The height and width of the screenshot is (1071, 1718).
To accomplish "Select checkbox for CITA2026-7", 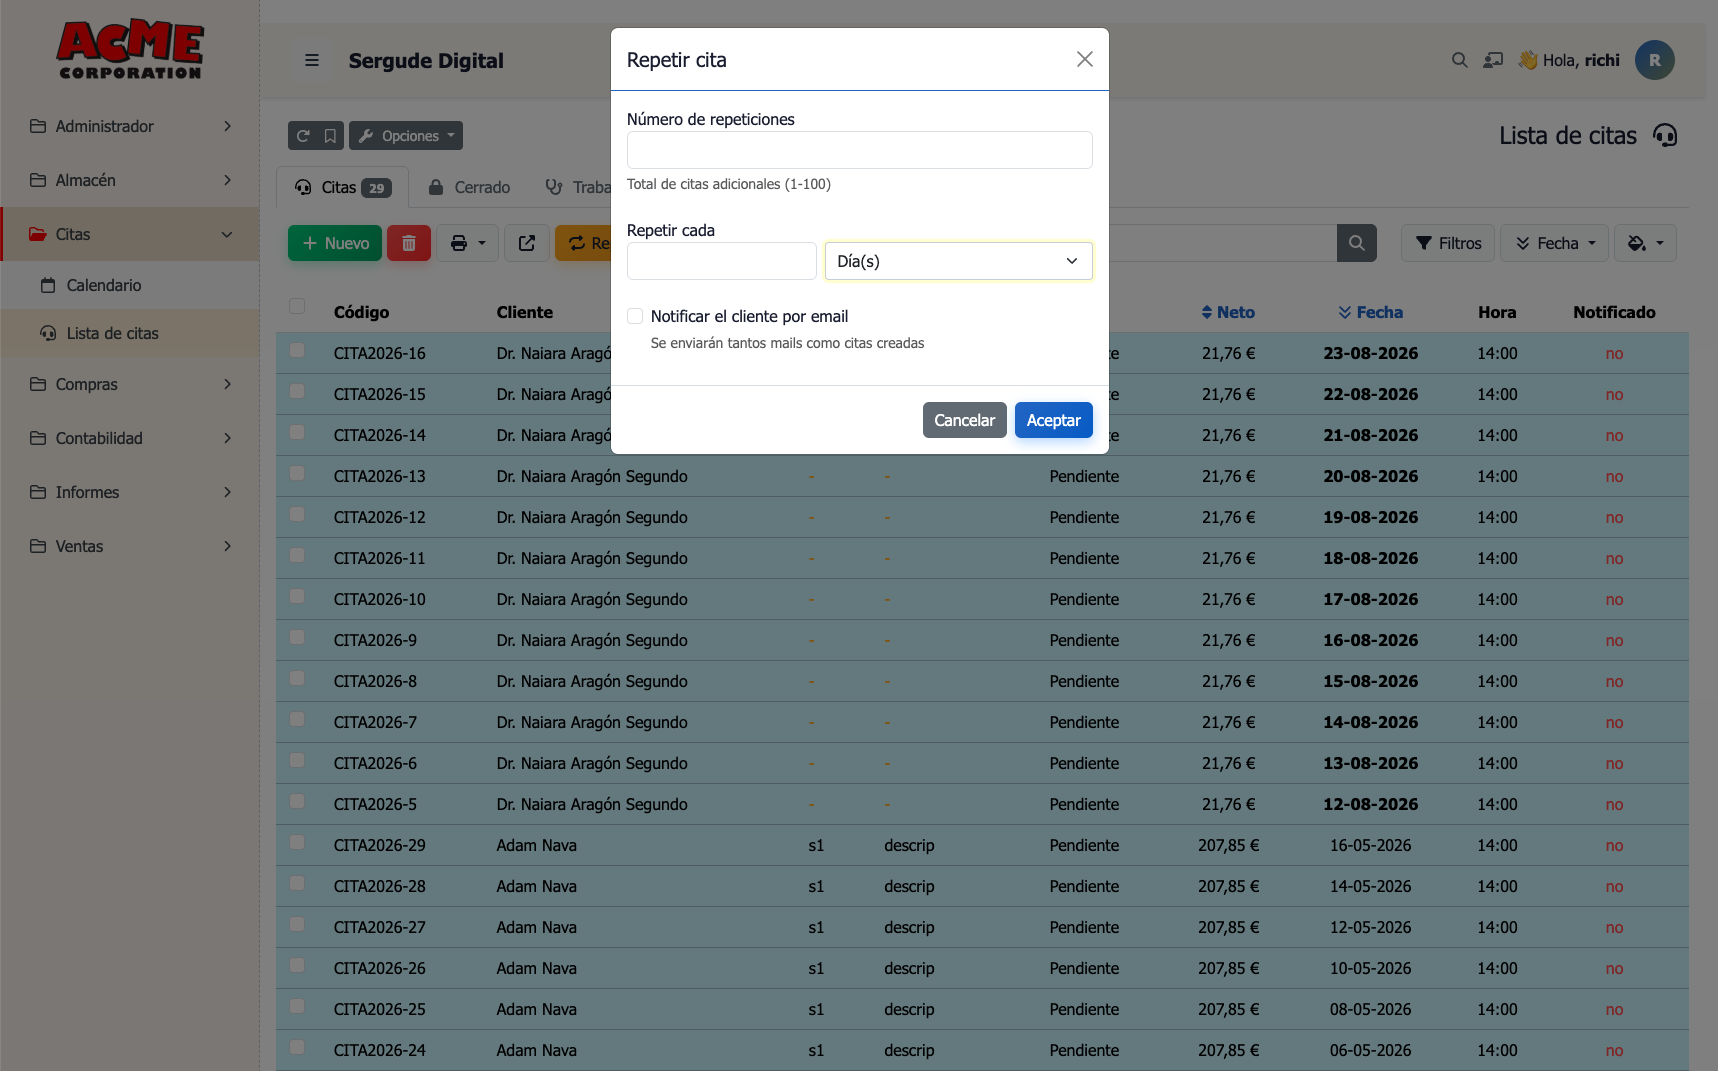I will [297, 719].
